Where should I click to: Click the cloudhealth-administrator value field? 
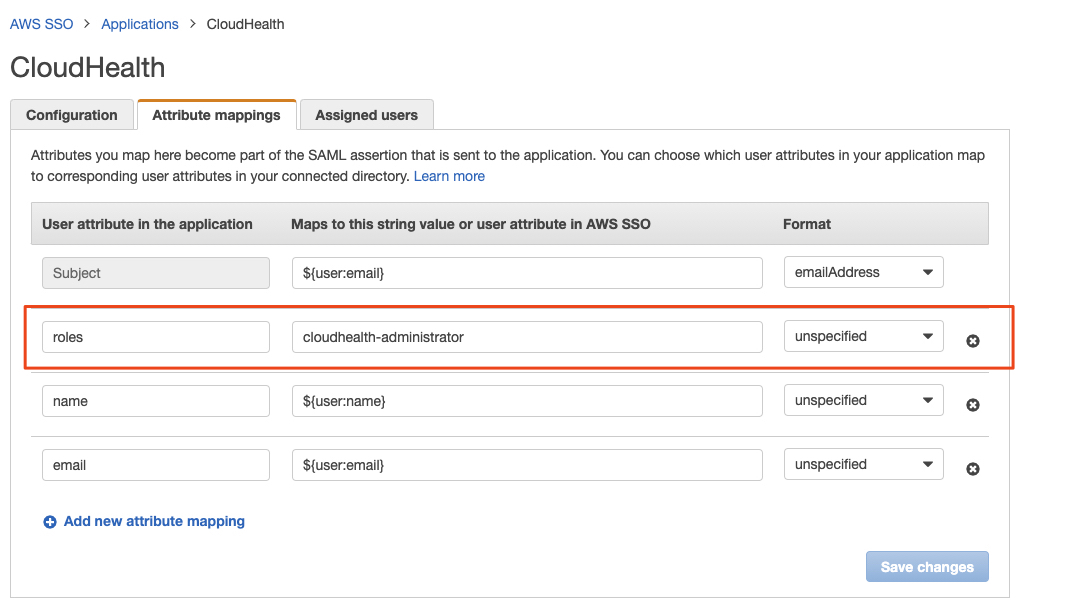[527, 337]
